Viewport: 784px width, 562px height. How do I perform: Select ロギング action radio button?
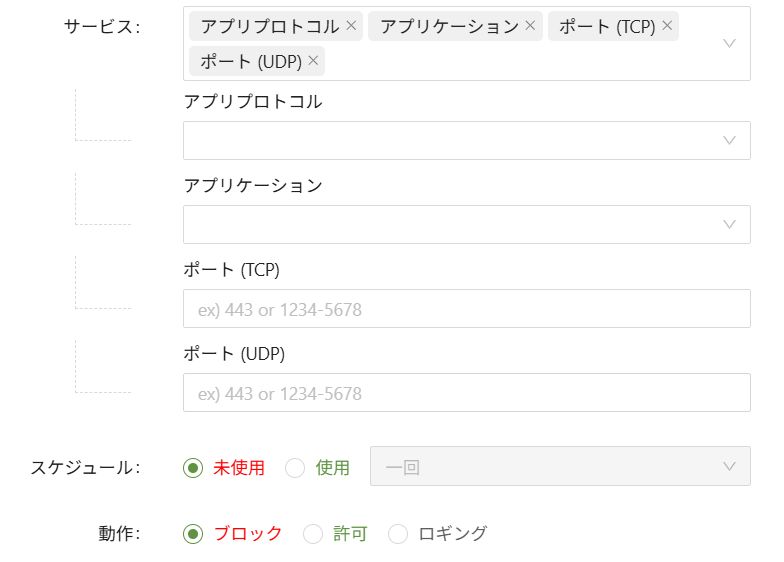(398, 534)
